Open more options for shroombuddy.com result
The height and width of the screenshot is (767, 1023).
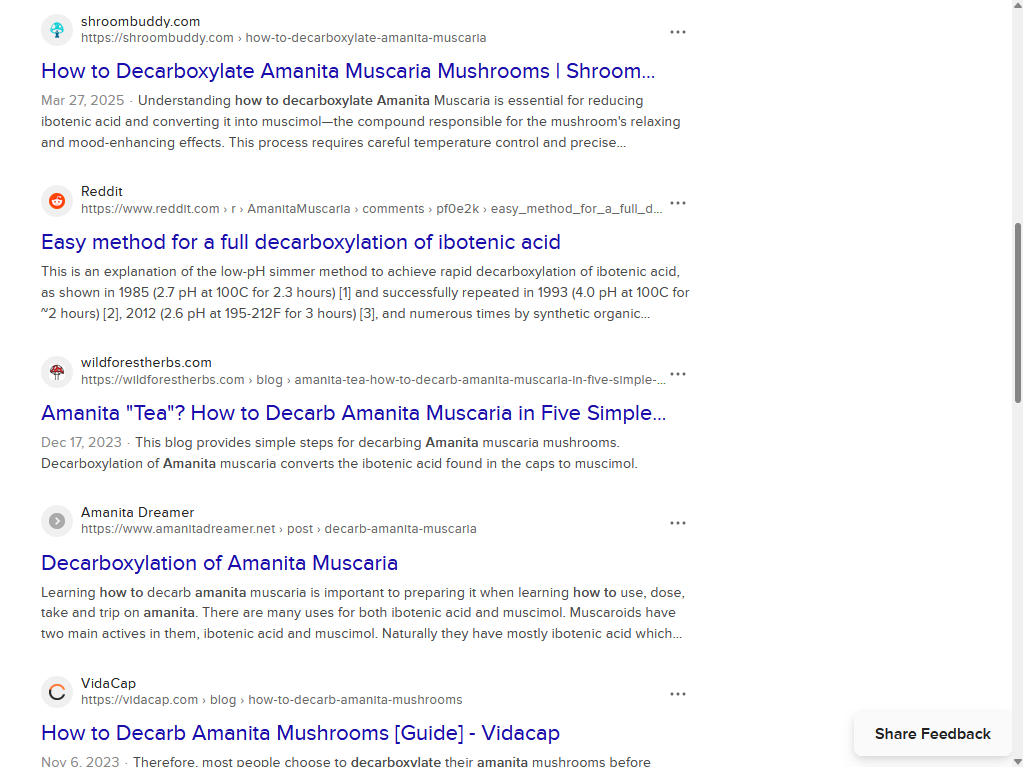click(678, 32)
